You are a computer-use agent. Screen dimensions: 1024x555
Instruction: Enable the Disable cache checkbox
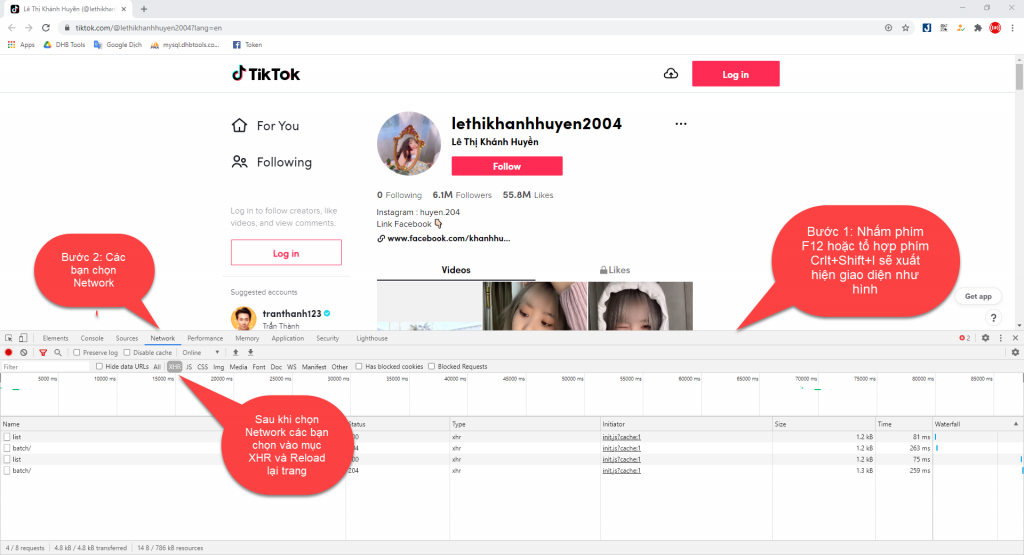pyautogui.click(x=127, y=353)
